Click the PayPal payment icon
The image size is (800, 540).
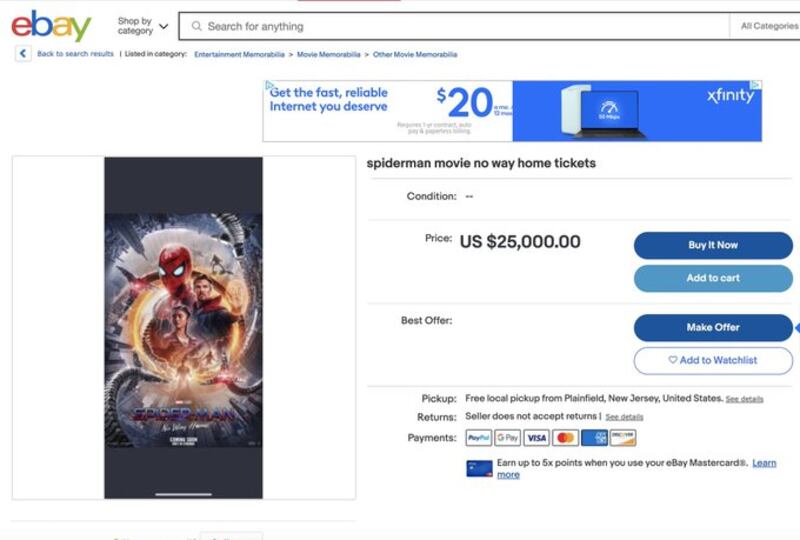pos(479,438)
